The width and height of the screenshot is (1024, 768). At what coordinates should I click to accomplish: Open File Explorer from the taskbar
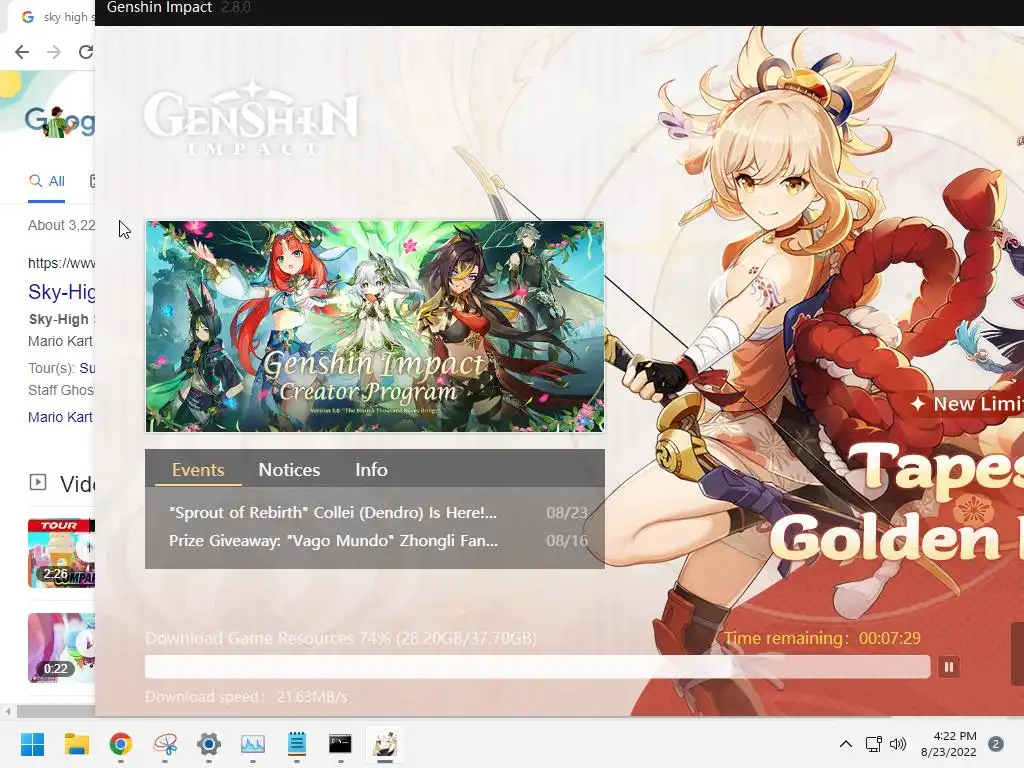76,744
